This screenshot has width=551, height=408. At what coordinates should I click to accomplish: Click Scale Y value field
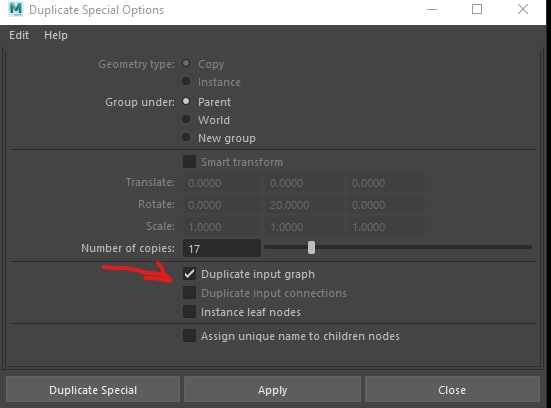(x=304, y=227)
